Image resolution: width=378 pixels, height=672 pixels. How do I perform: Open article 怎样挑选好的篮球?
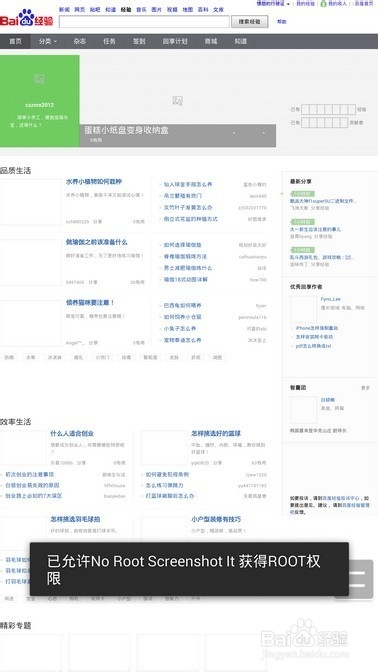pos(216,434)
